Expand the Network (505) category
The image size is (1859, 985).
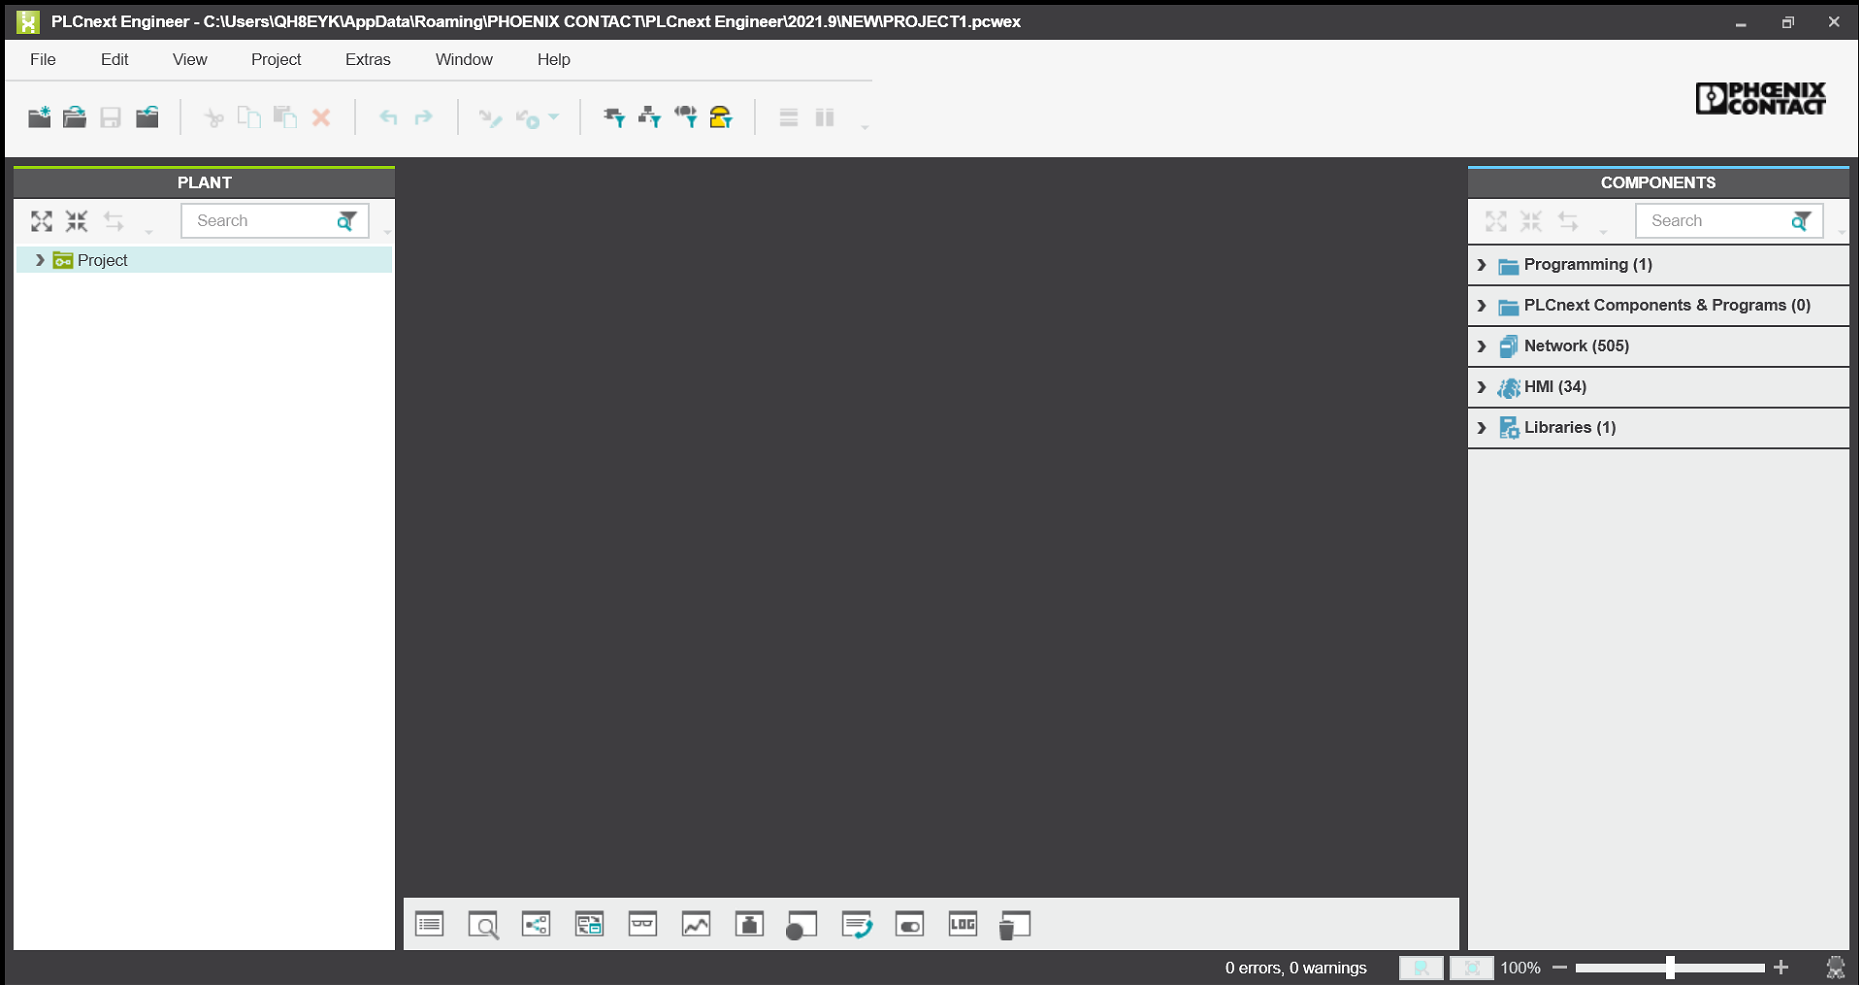point(1482,346)
